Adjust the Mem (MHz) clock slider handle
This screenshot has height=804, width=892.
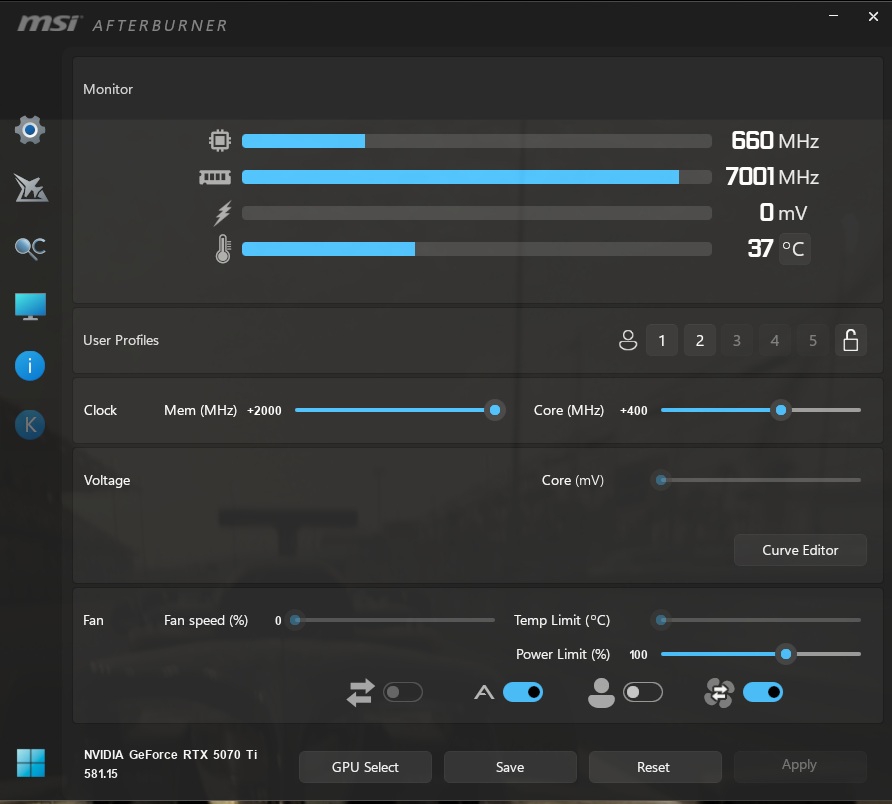[x=495, y=410]
